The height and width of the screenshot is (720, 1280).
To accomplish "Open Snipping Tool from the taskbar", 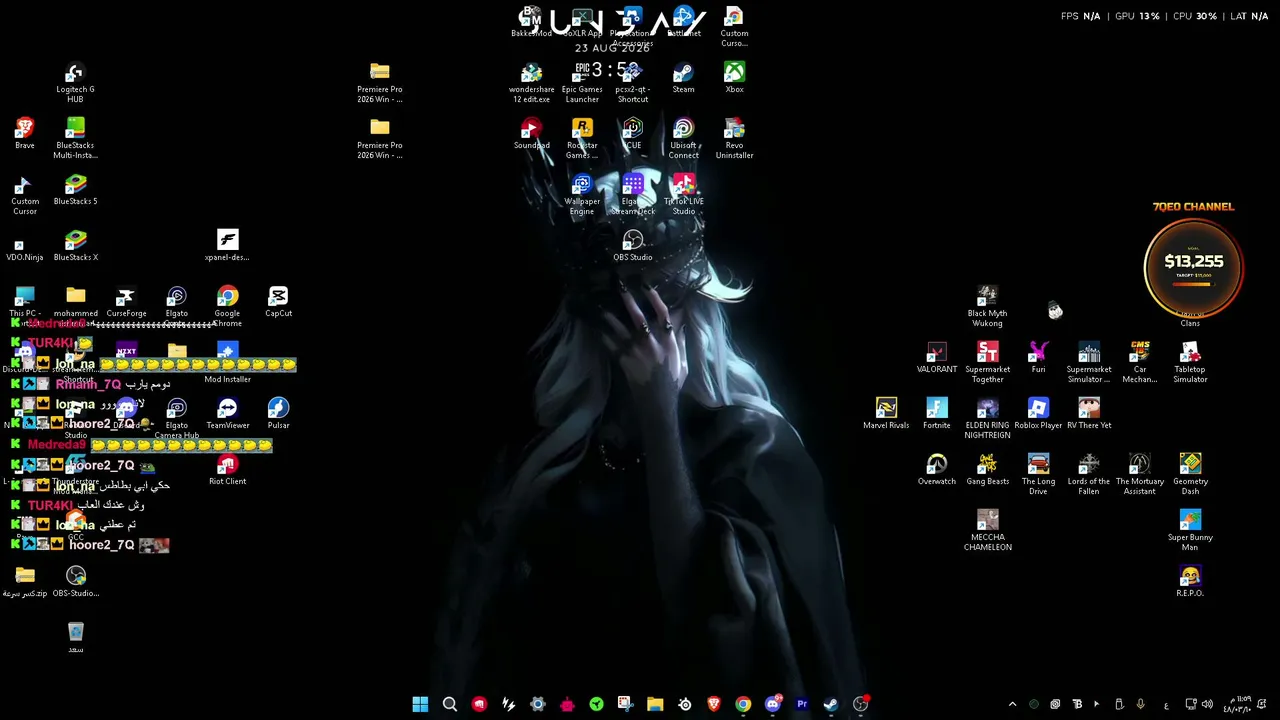I will [x=625, y=704].
